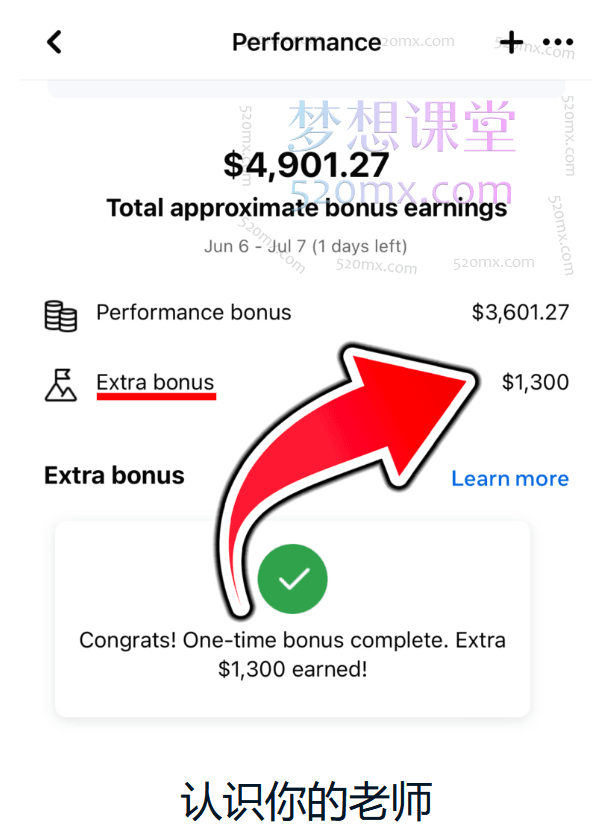613x834 pixels.
Task: Select the underlined Extra bonus label
Action: coord(155,382)
